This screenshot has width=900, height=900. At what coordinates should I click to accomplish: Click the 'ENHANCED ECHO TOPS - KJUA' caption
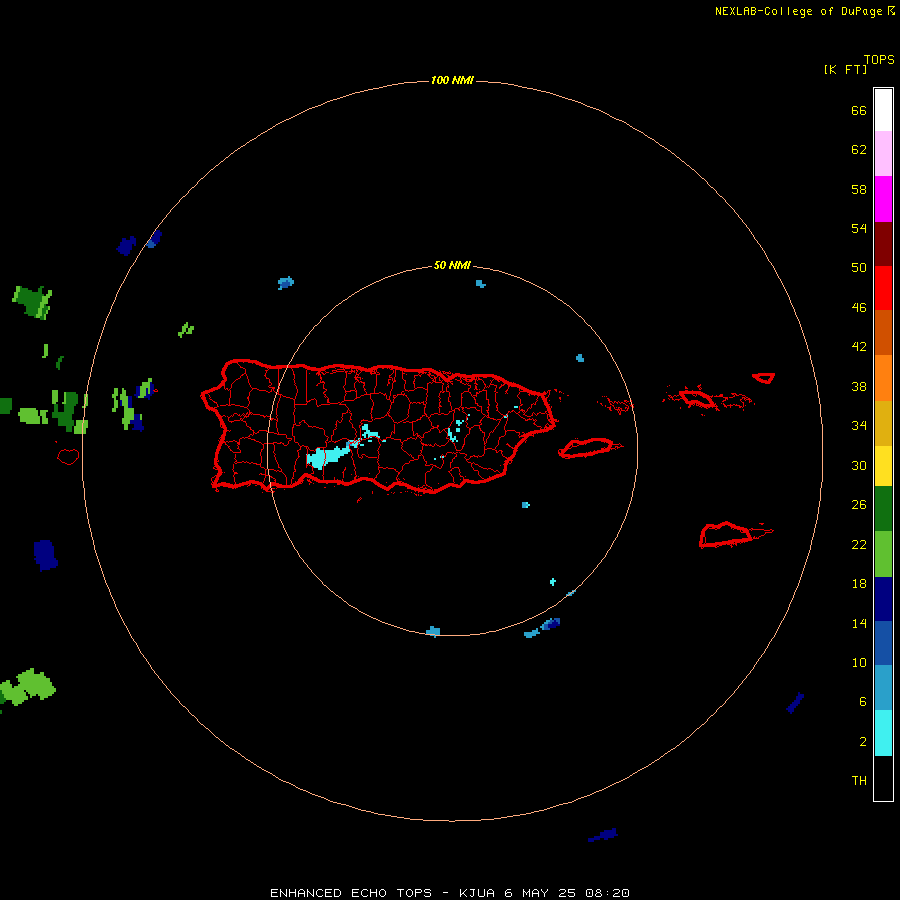[x=385, y=893]
